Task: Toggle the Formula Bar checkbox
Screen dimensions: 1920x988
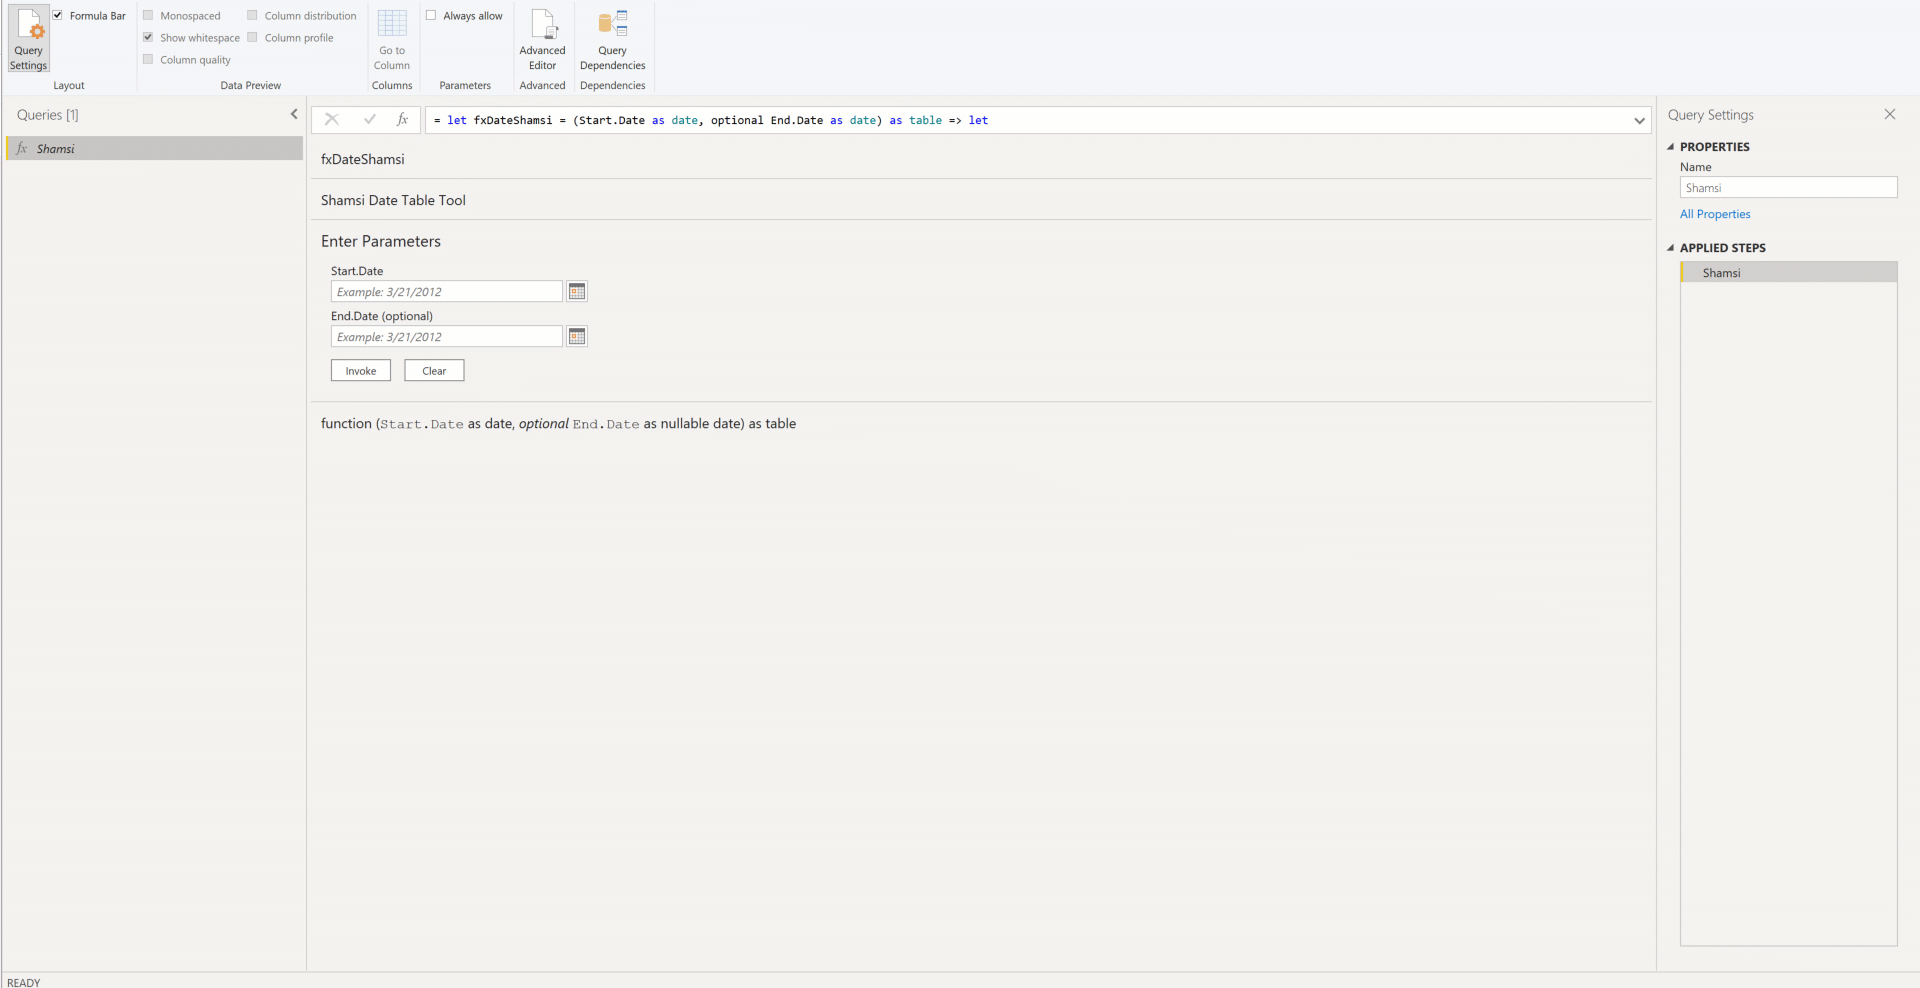Action: [x=58, y=15]
